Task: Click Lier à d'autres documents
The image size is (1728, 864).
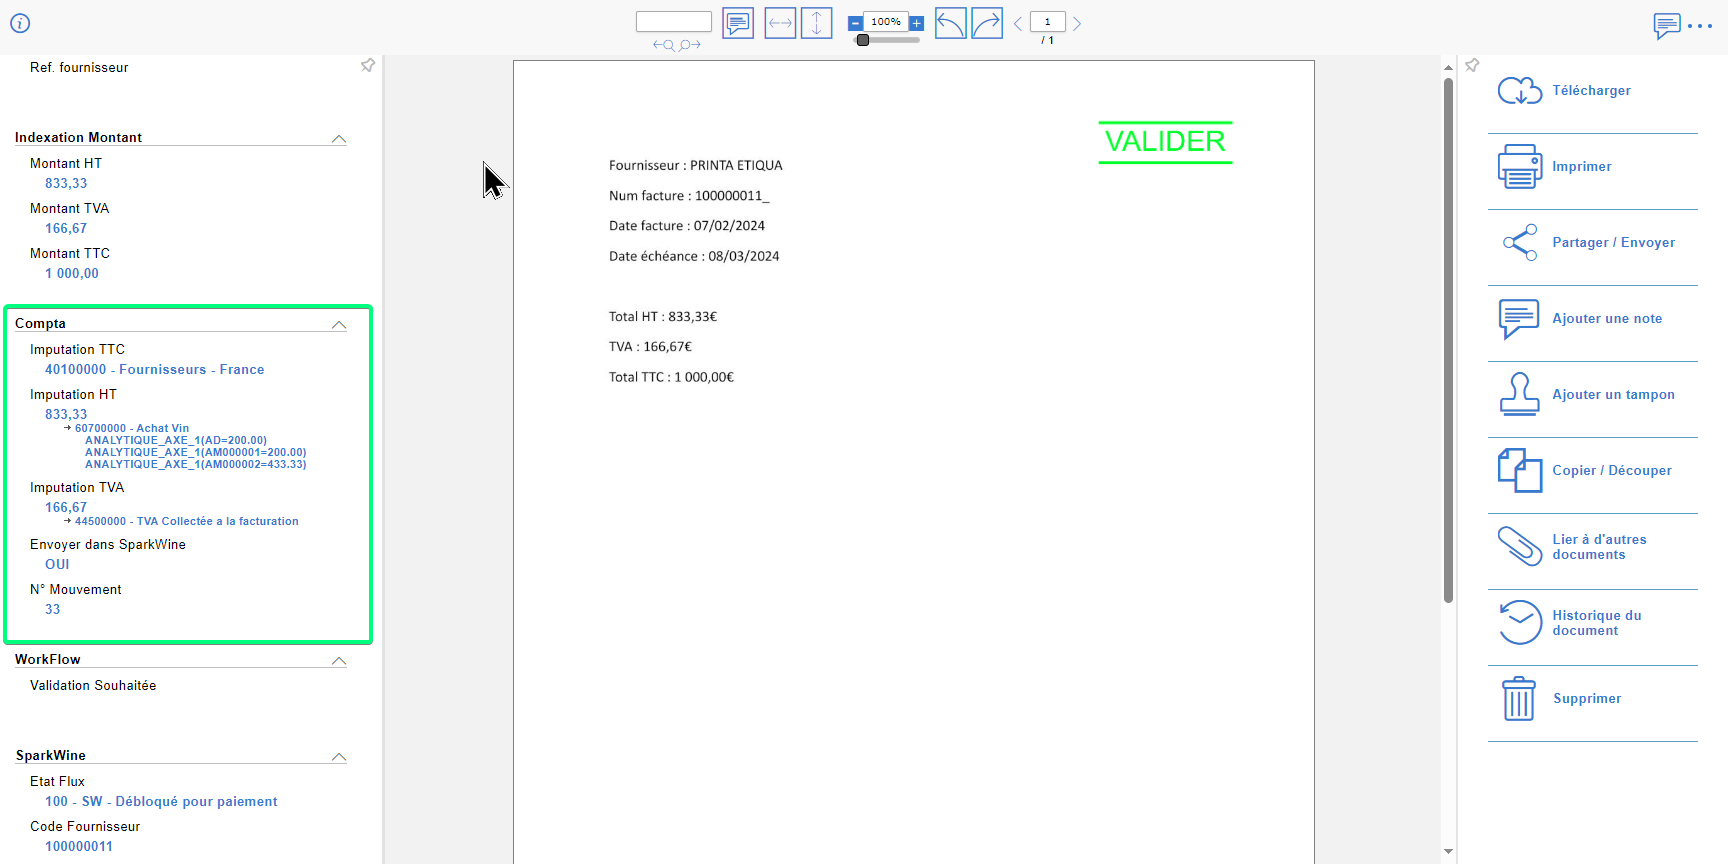Action: [1598, 547]
